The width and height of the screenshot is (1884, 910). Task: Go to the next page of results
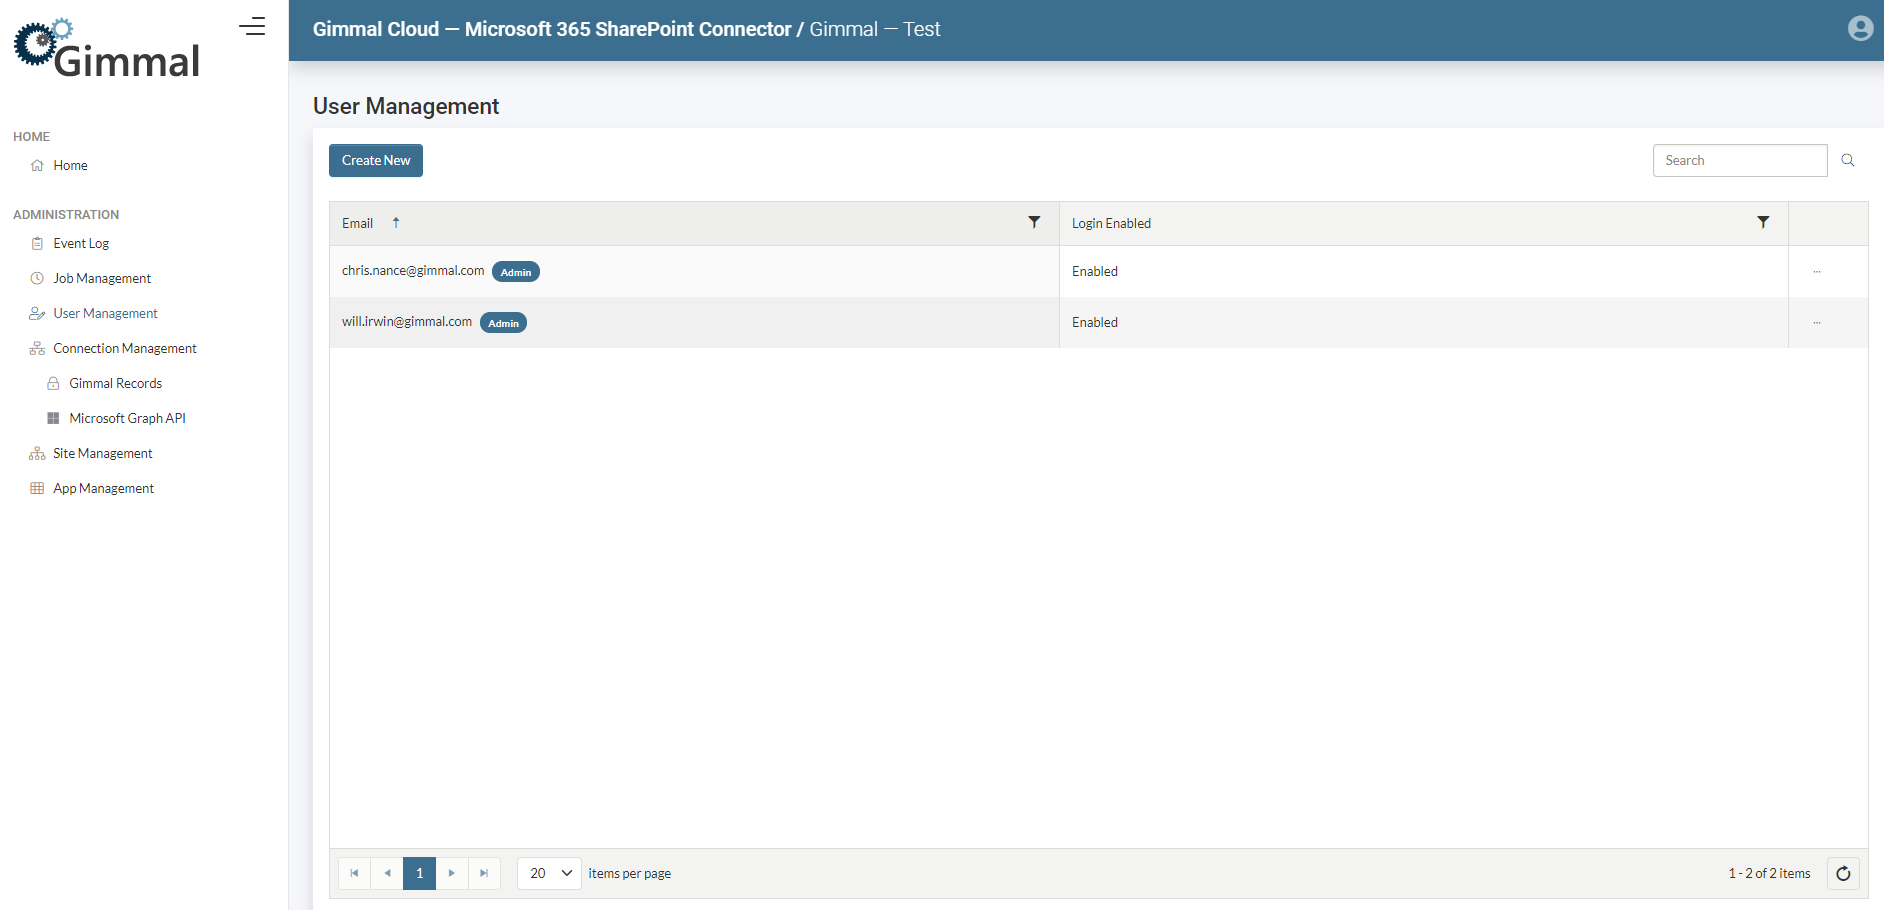point(452,873)
